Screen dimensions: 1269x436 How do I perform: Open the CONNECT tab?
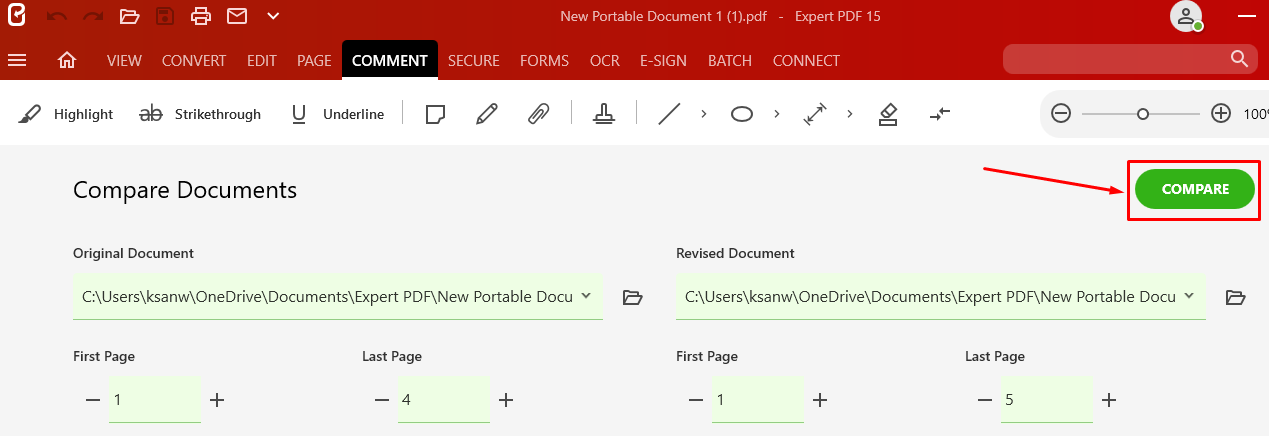point(806,60)
